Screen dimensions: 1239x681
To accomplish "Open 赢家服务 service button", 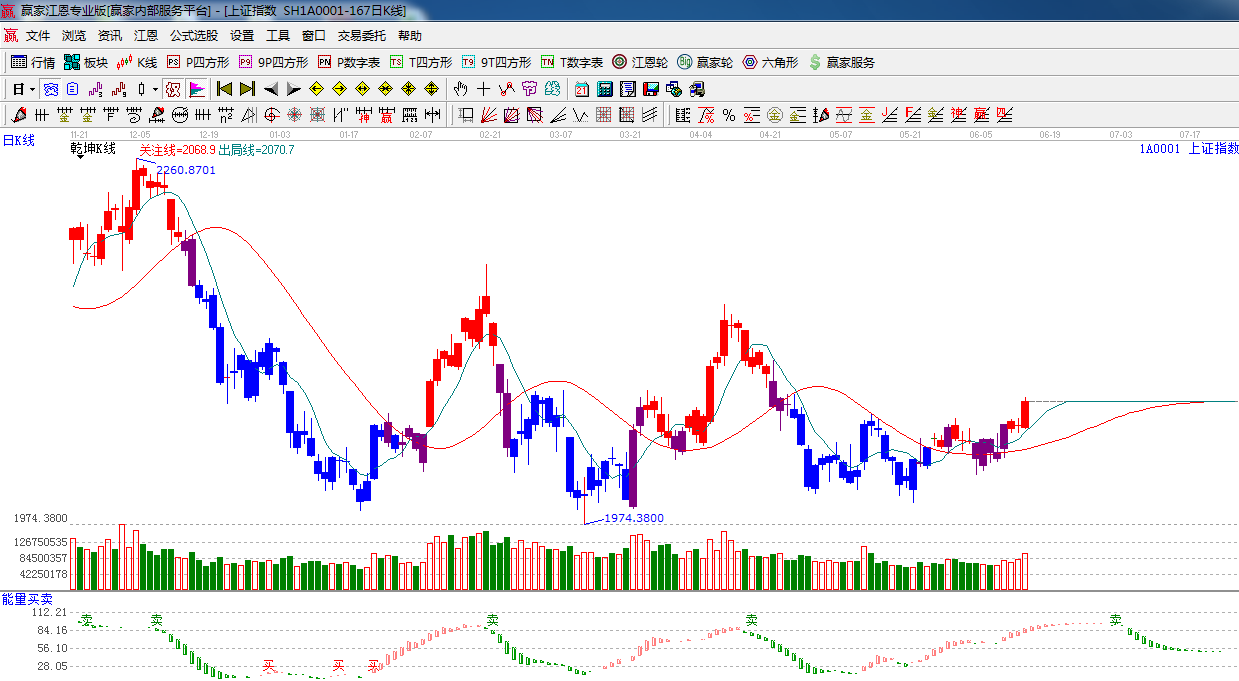I will 841,62.
